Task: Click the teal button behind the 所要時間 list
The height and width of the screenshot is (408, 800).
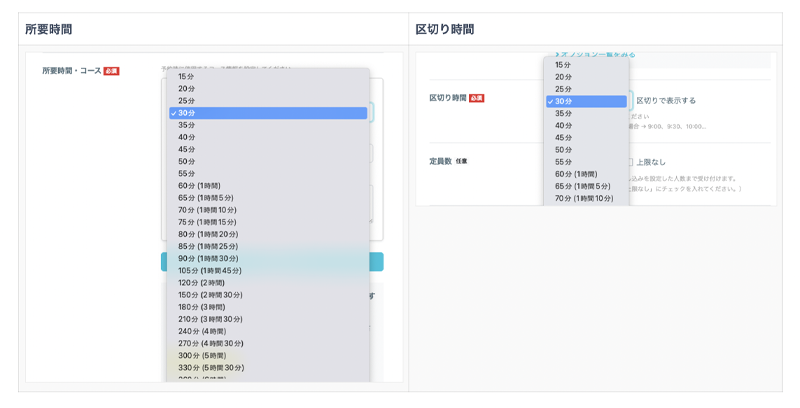Action: pyautogui.click(x=377, y=262)
